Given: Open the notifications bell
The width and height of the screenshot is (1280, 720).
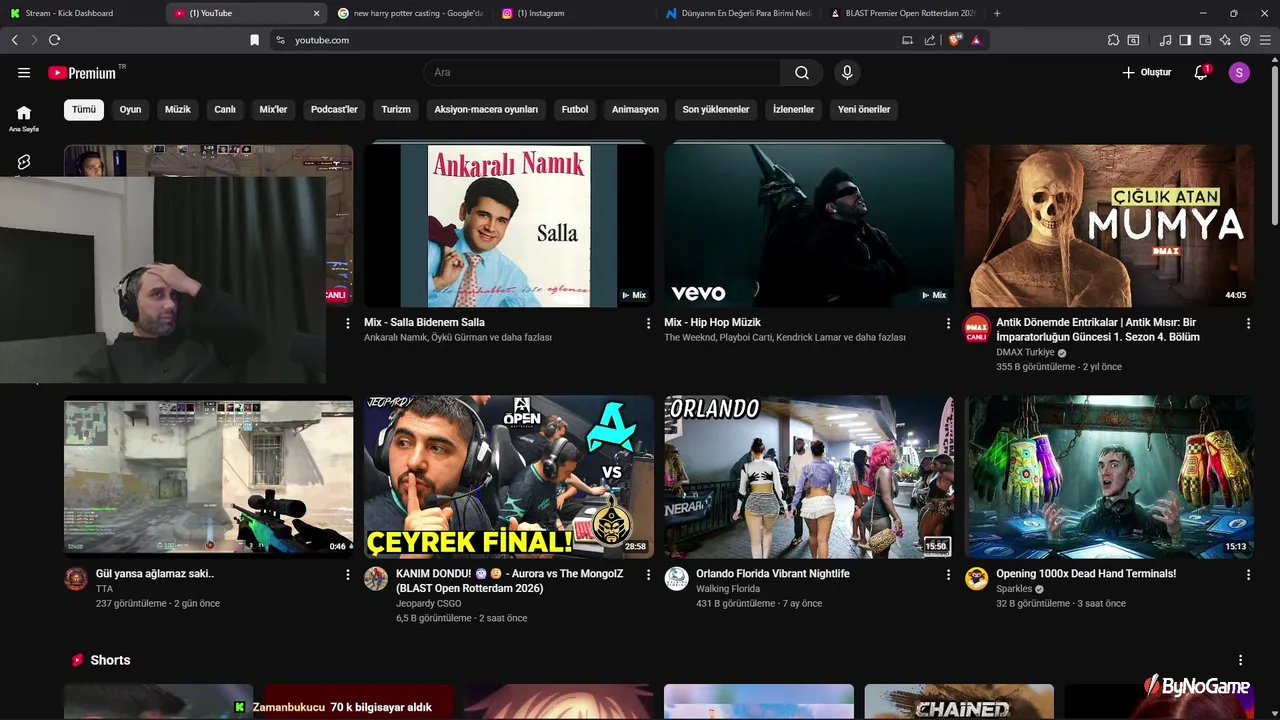Looking at the screenshot, I should [x=1201, y=72].
